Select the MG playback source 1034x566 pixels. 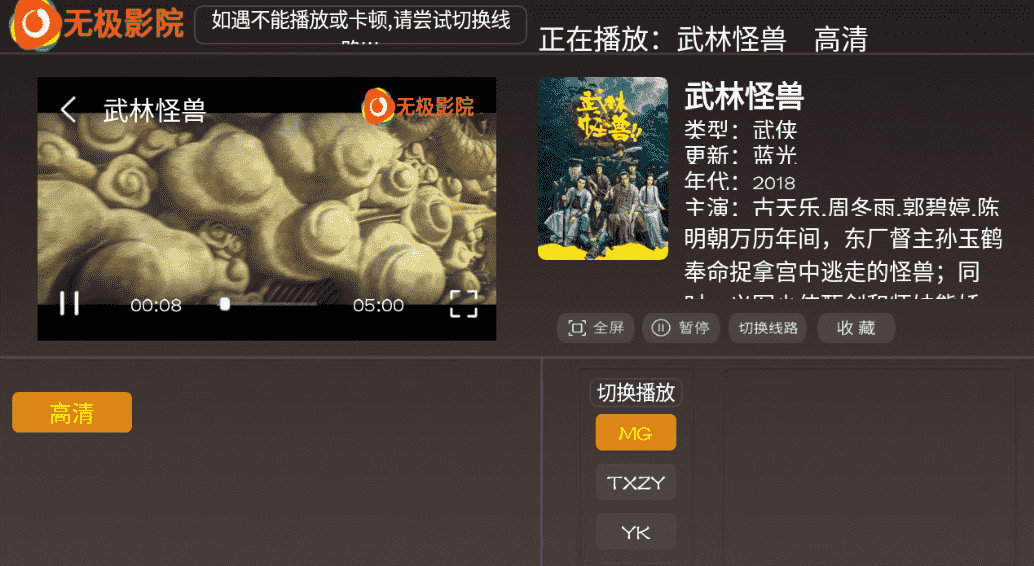click(636, 433)
